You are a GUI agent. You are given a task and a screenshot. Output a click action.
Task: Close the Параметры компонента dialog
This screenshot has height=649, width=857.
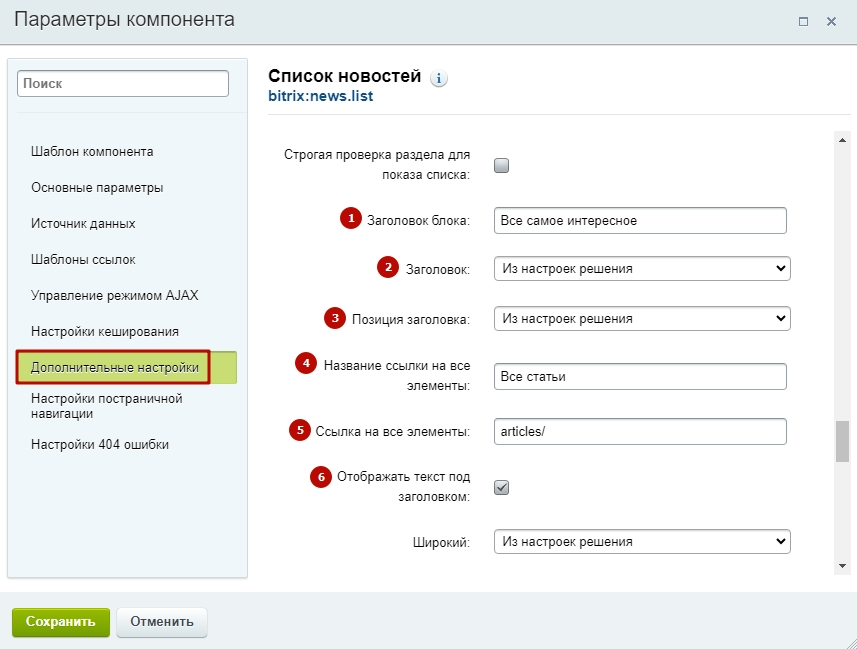[x=831, y=21]
